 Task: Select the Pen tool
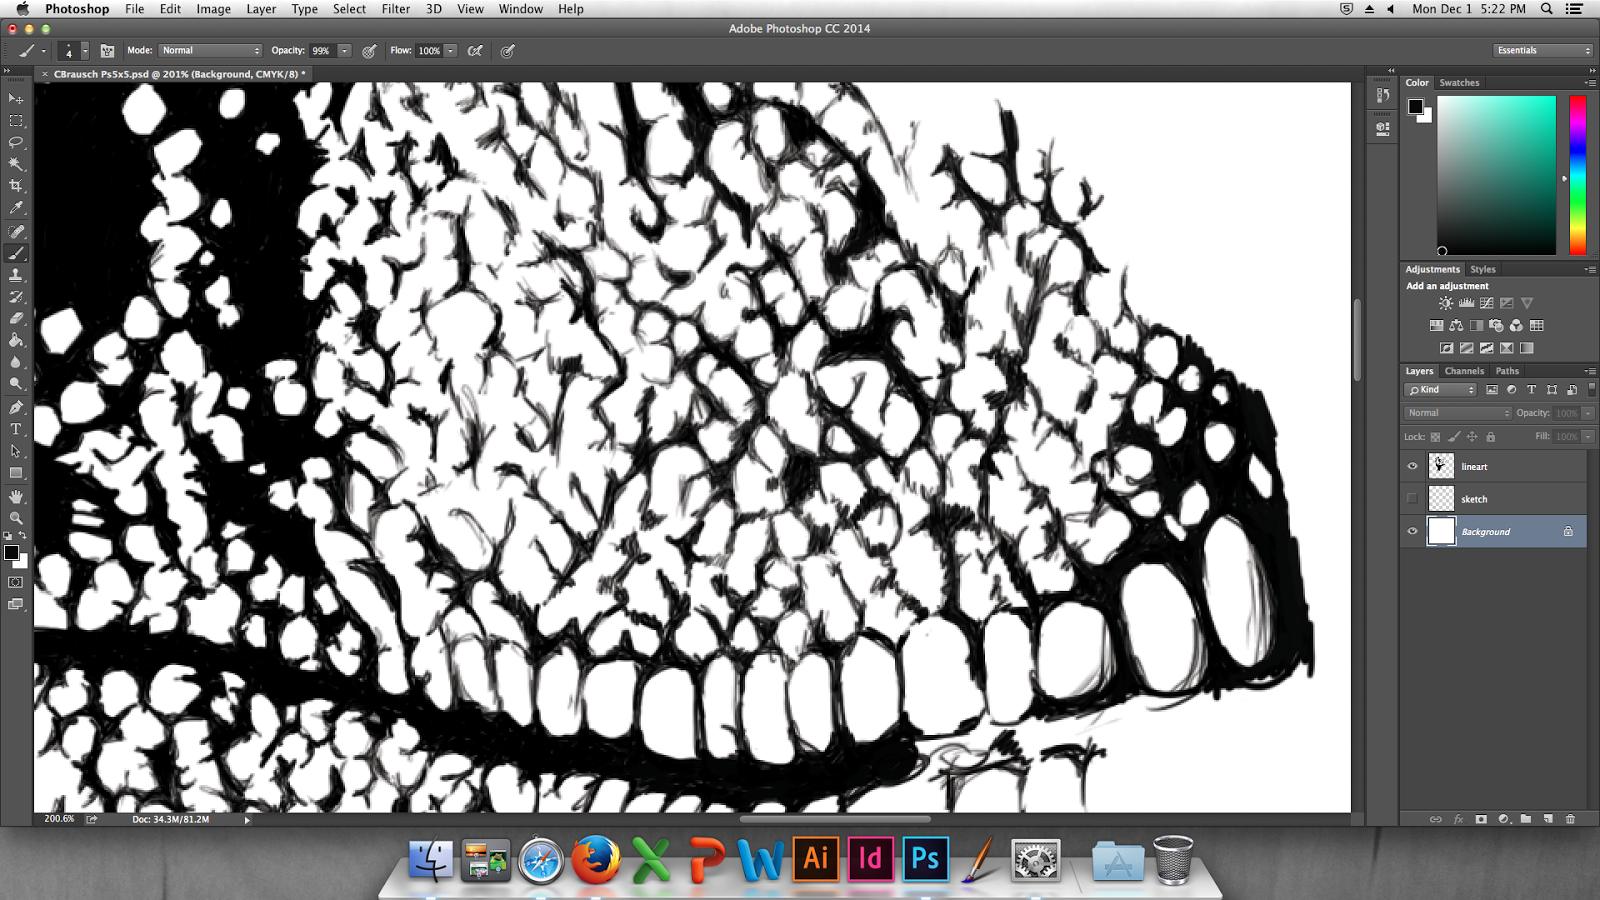pos(16,407)
